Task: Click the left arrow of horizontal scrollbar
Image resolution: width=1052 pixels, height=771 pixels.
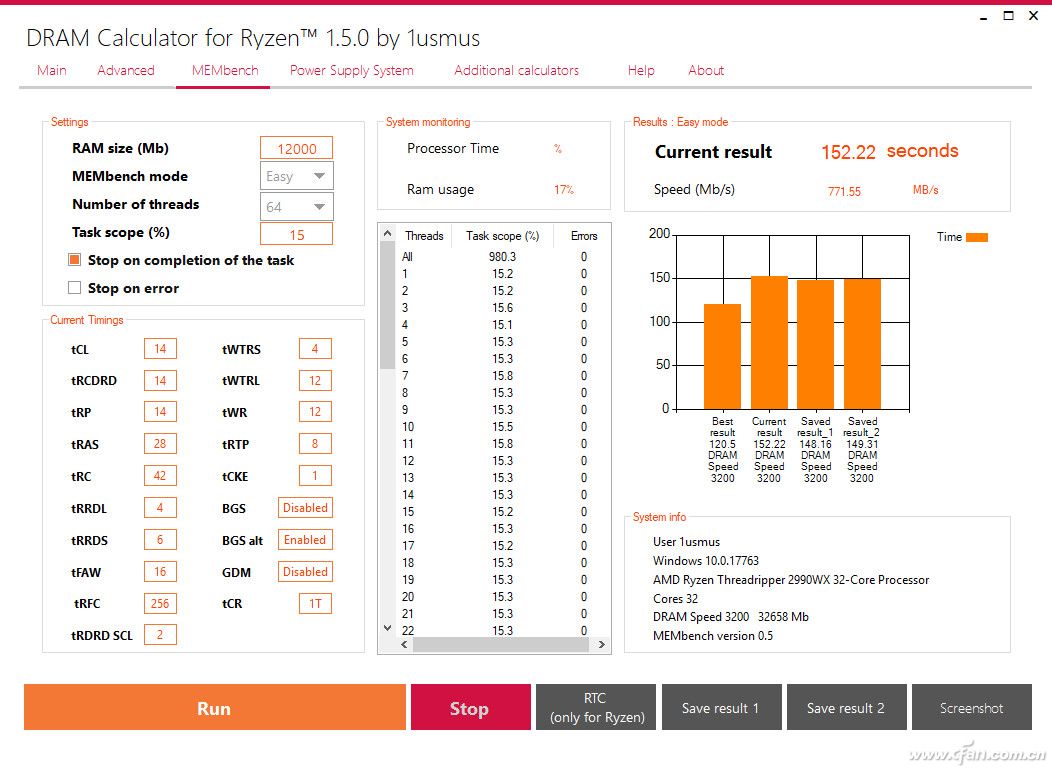Action: pos(404,644)
